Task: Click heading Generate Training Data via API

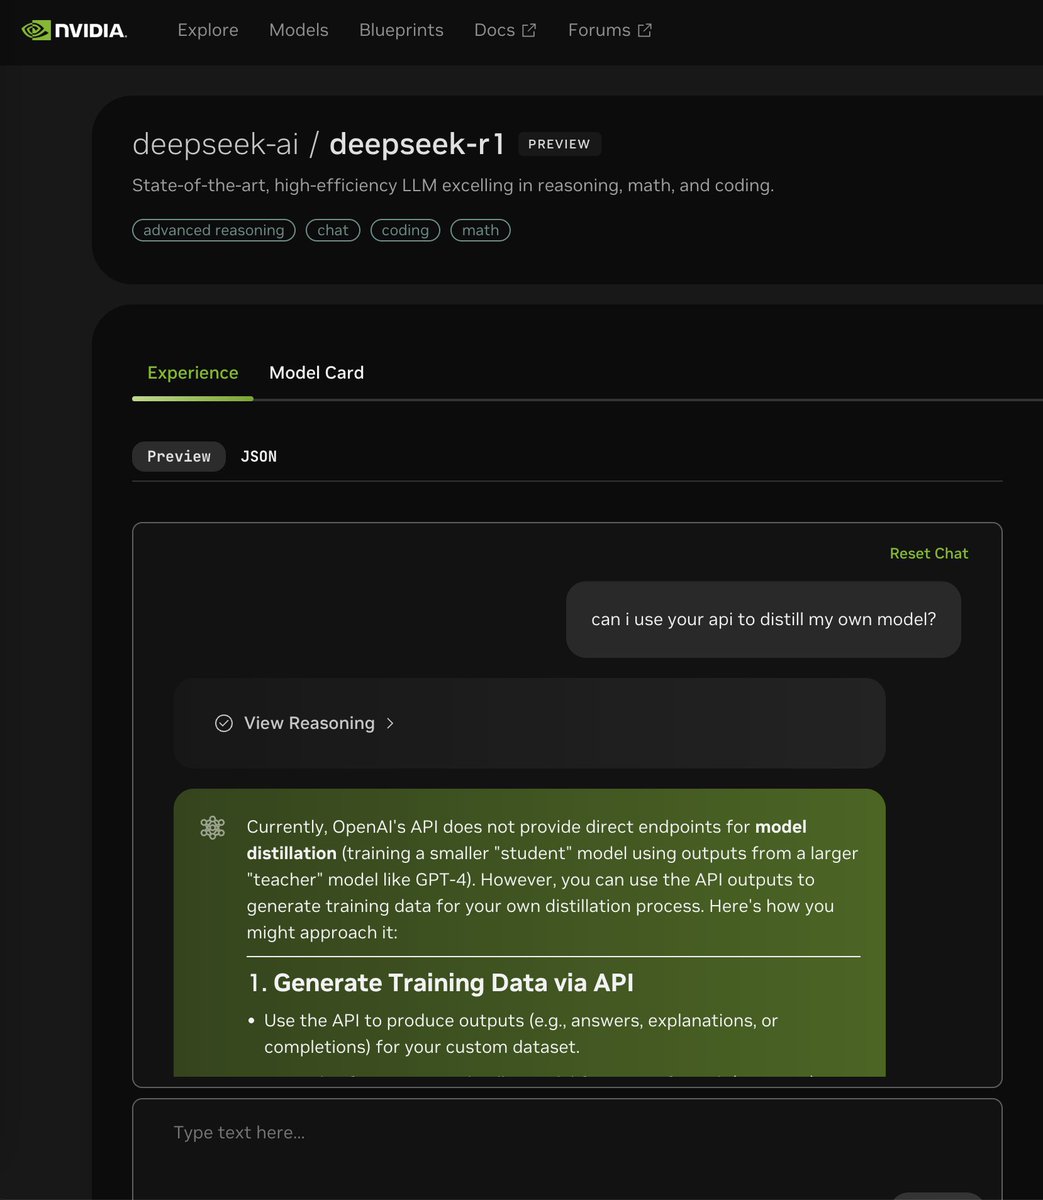Action: [441, 983]
